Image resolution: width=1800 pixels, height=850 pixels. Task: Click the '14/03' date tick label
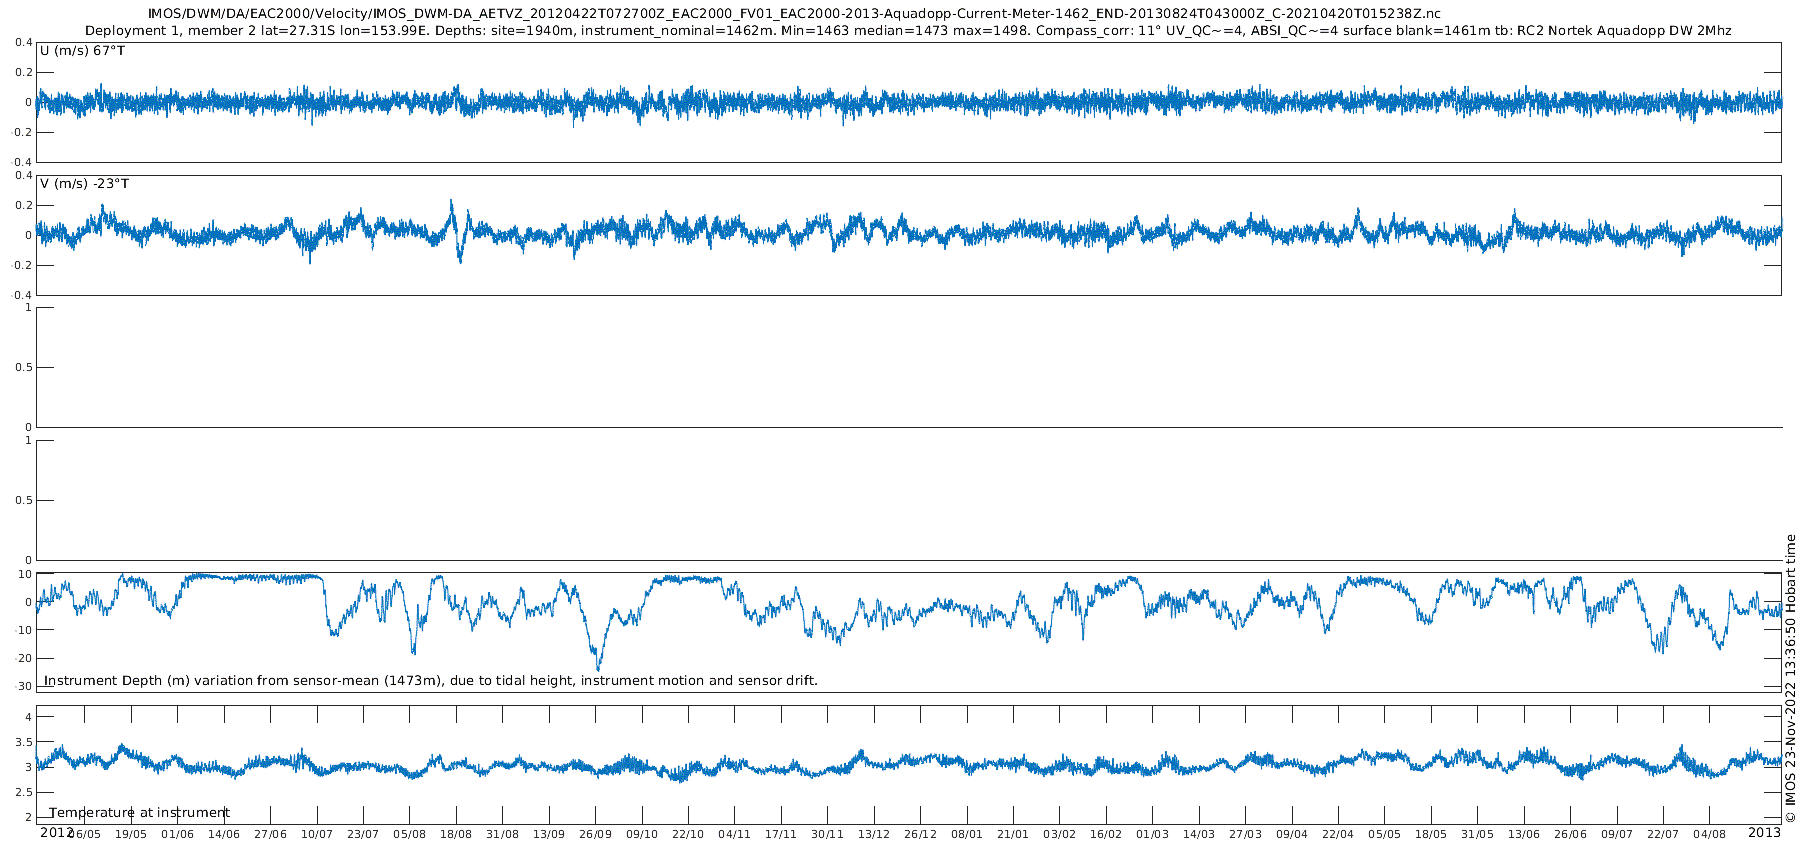[x=1200, y=834]
